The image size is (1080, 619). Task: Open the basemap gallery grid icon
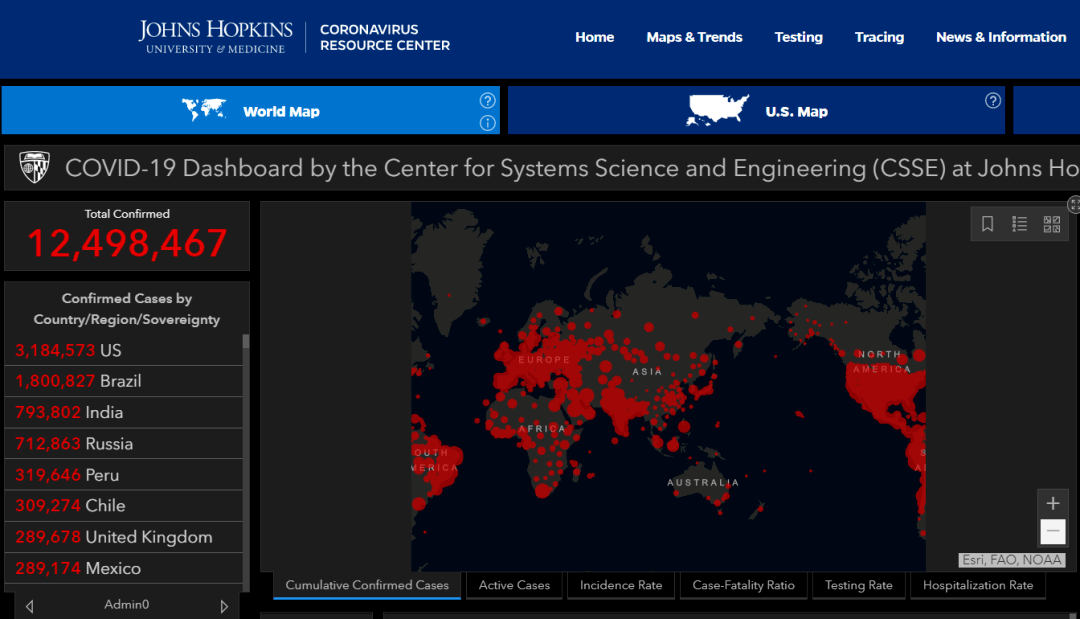[1051, 224]
